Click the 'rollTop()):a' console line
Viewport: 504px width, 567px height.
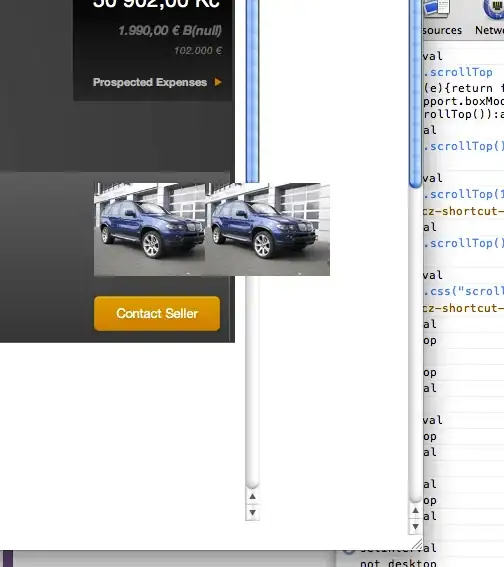click(464, 114)
